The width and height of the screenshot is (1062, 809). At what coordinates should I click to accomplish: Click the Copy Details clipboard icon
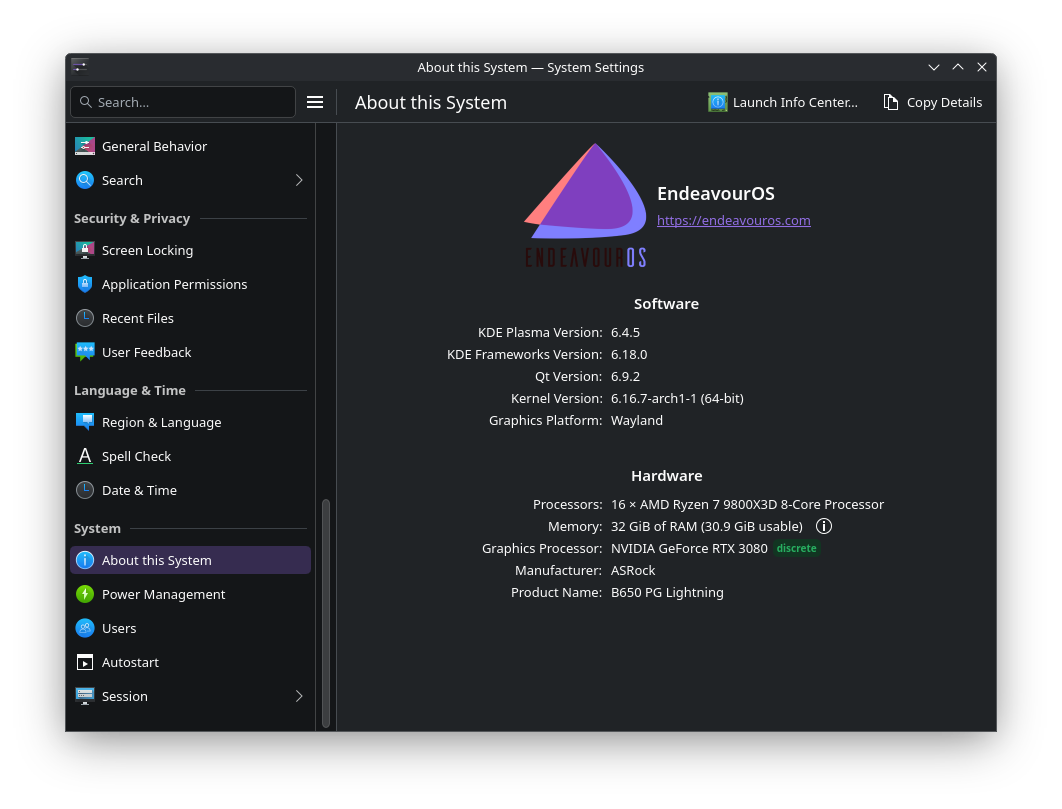pos(891,102)
